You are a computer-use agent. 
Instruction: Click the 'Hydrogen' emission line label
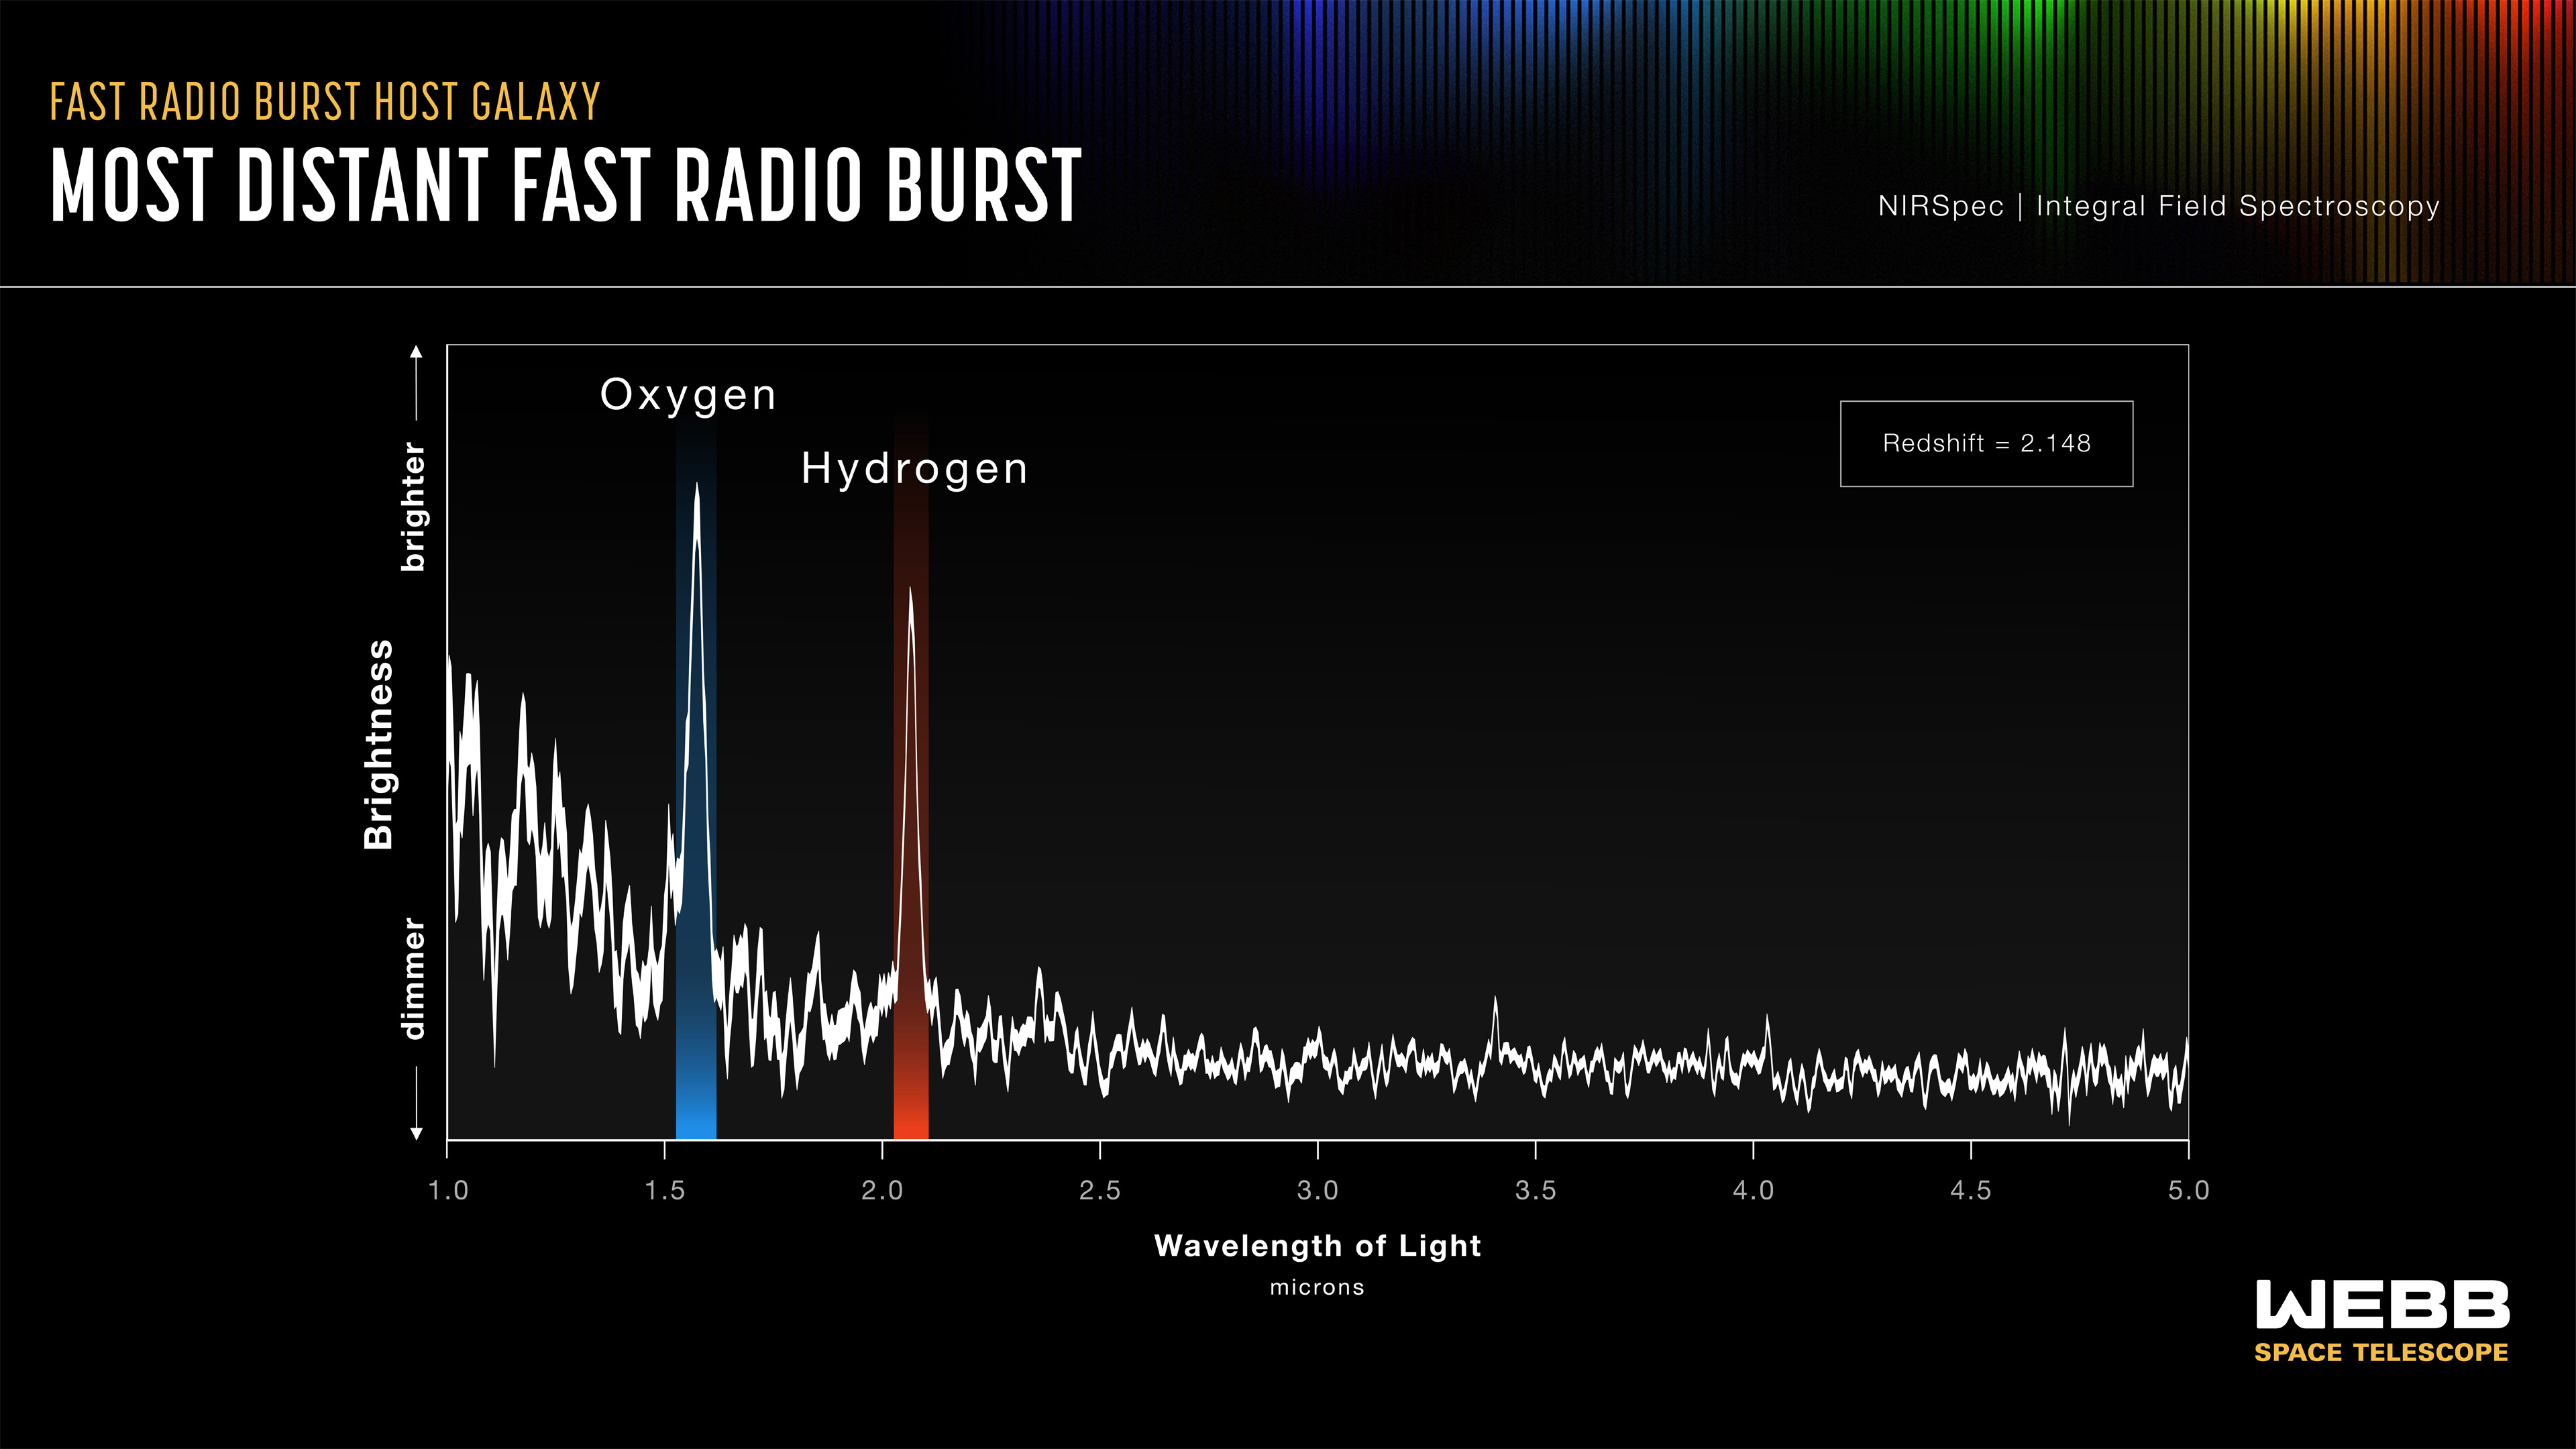coord(914,469)
